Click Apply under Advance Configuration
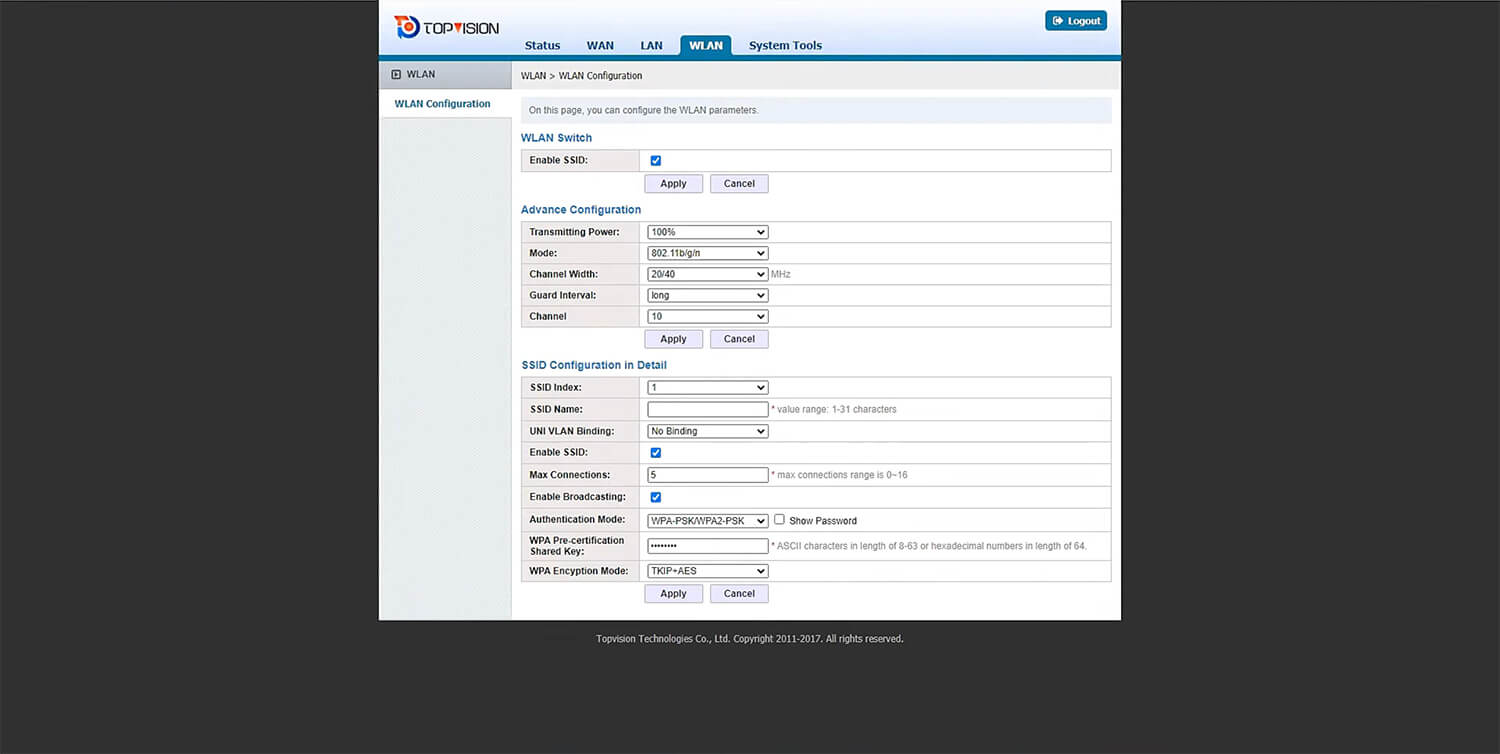Screen dimensions: 1500x754 673,339
